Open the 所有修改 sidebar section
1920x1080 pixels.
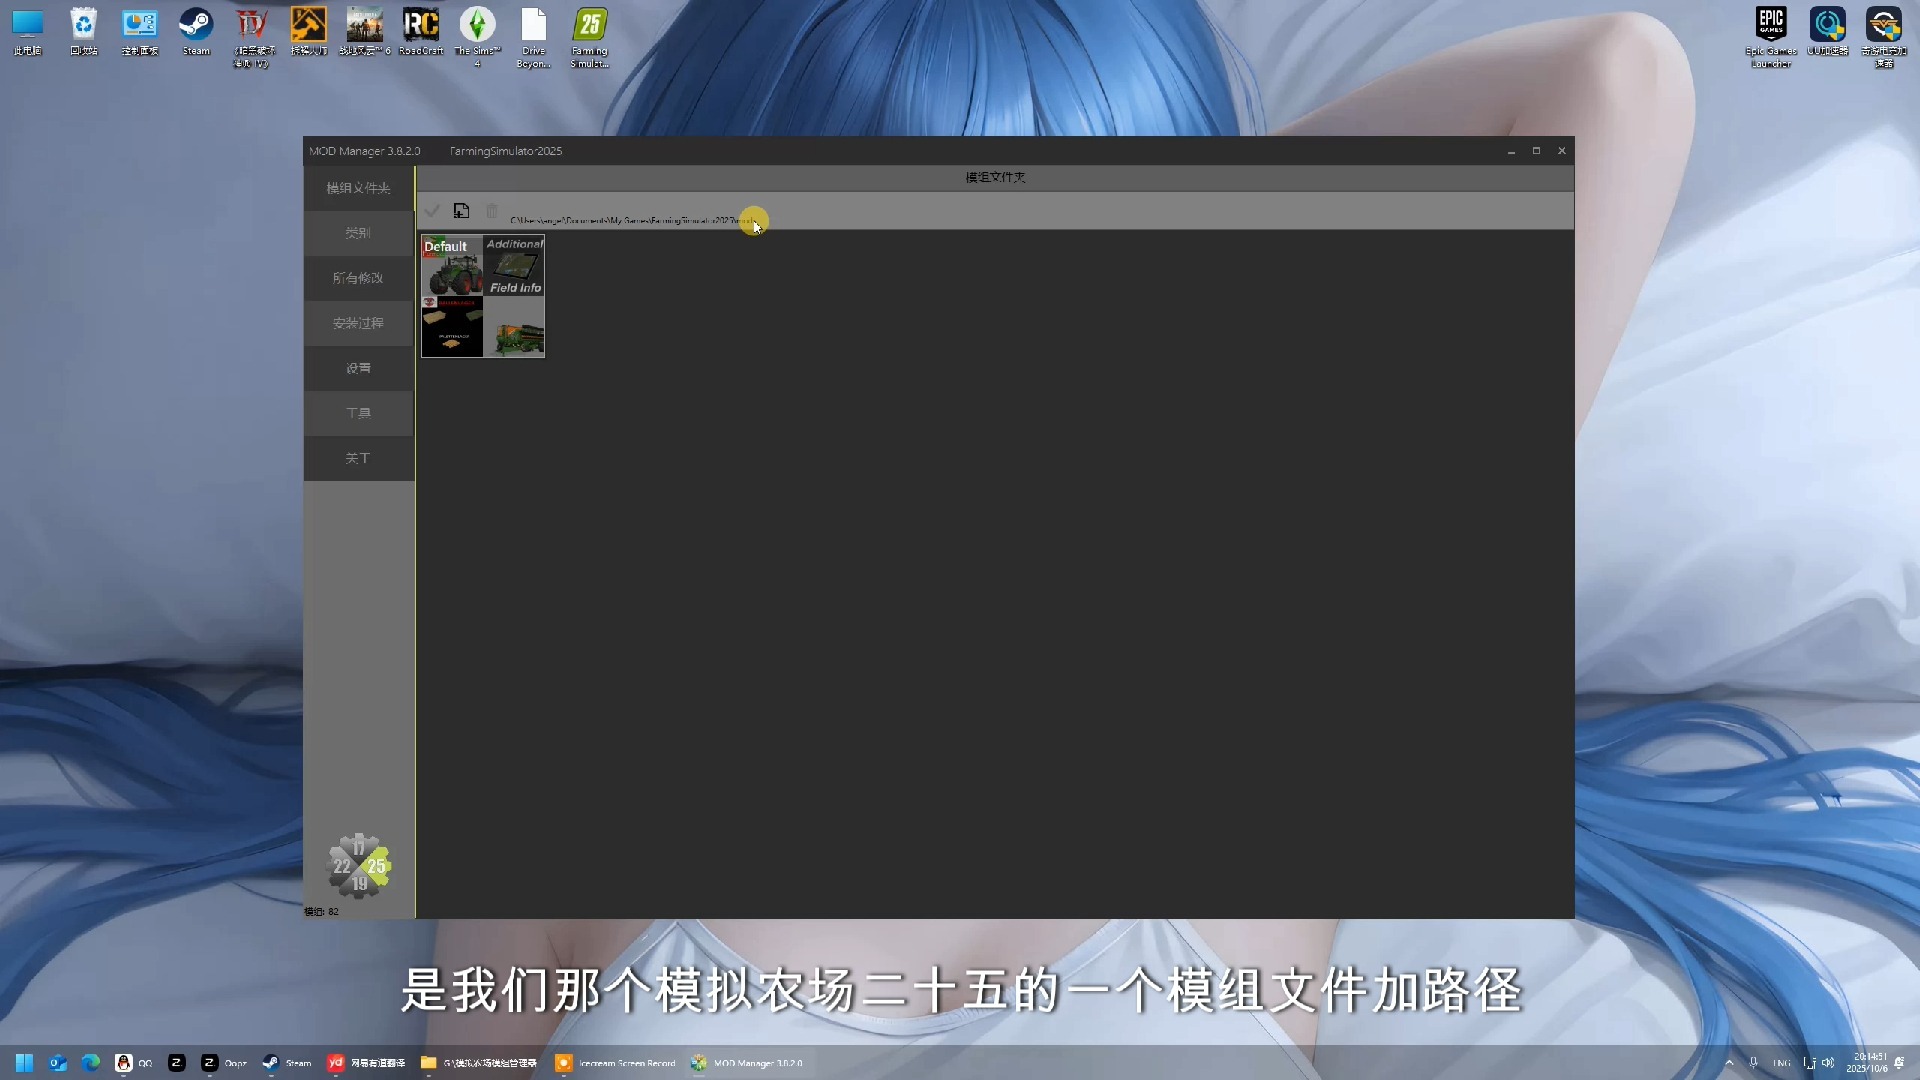pos(358,278)
